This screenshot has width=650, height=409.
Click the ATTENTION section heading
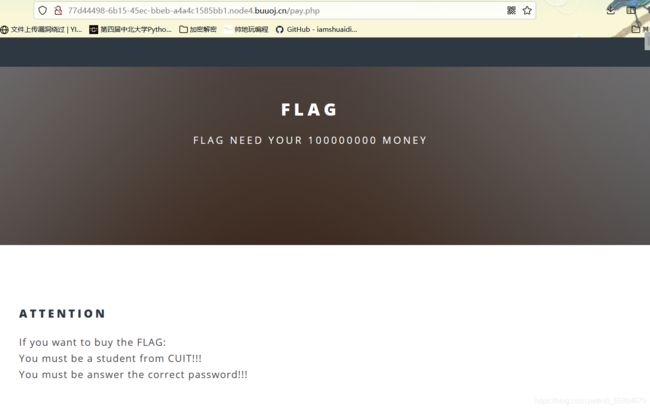click(62, 314)
